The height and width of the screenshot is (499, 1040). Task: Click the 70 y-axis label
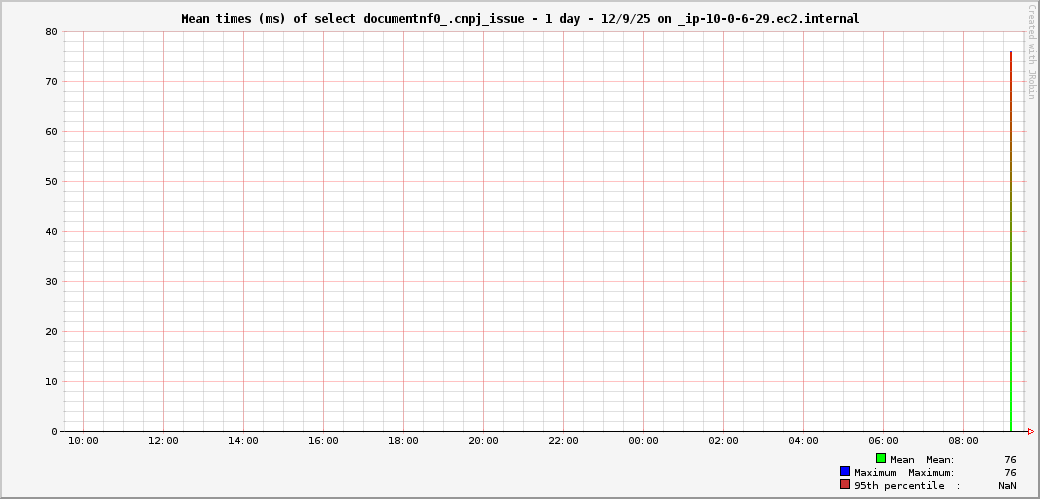[x=52, y=82]
